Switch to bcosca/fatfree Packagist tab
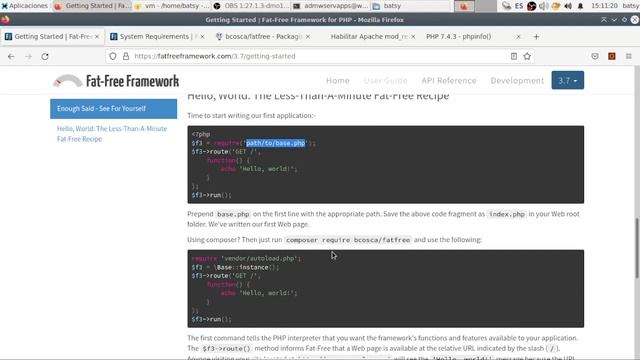Image resolution: width=640 pixels, height=360 pixels. point(263,37)
